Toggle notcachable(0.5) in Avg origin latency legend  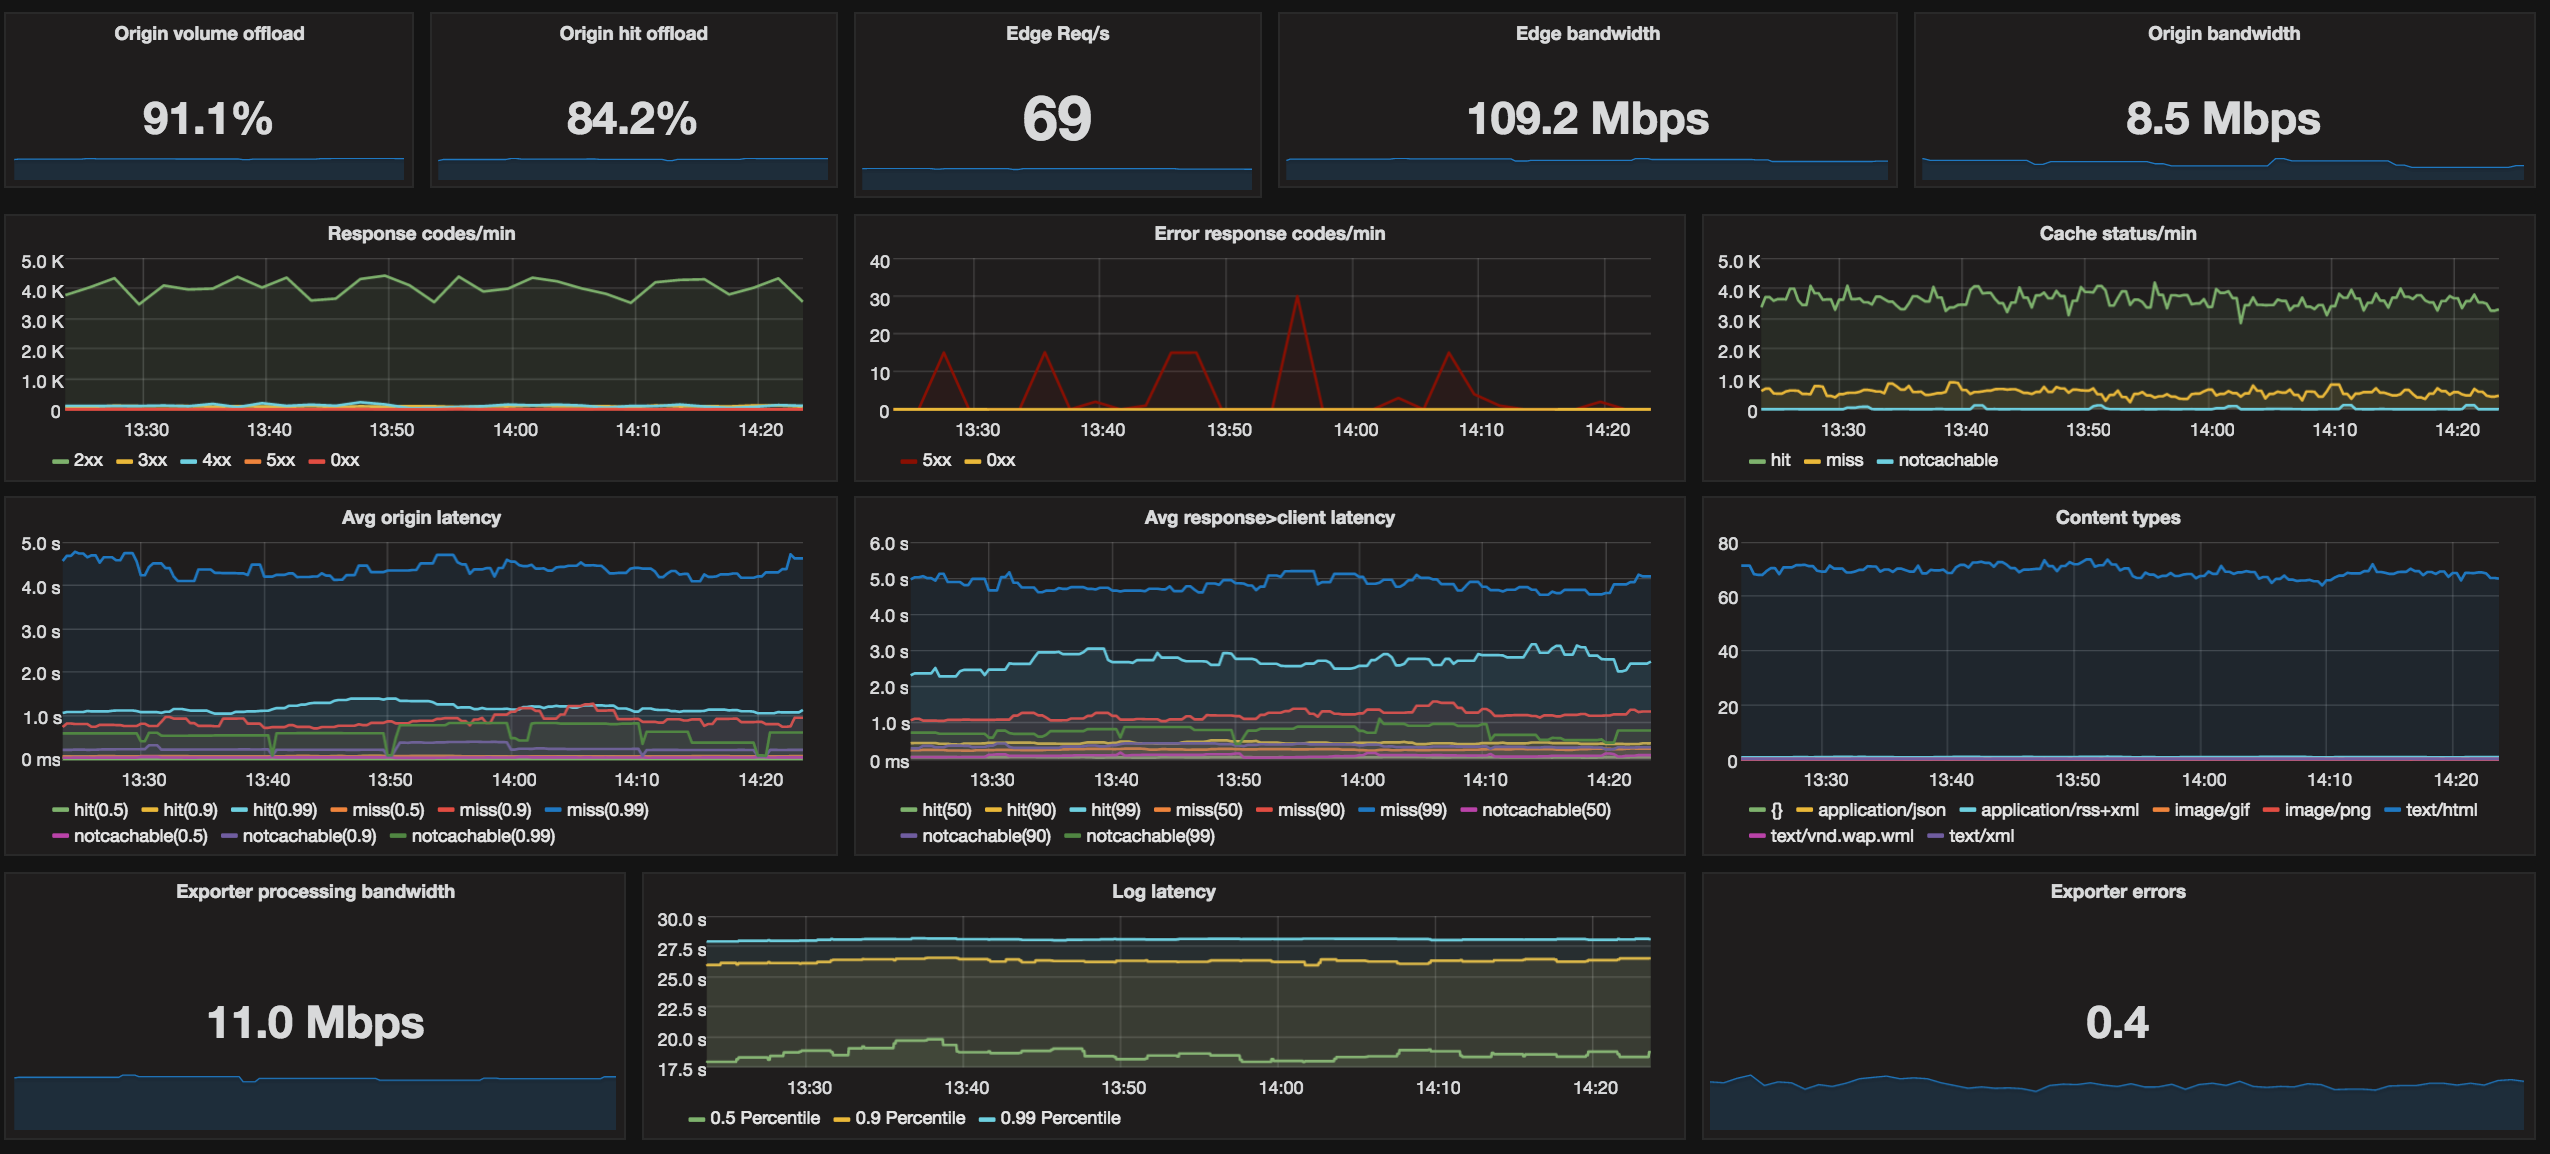coord(140,836)
